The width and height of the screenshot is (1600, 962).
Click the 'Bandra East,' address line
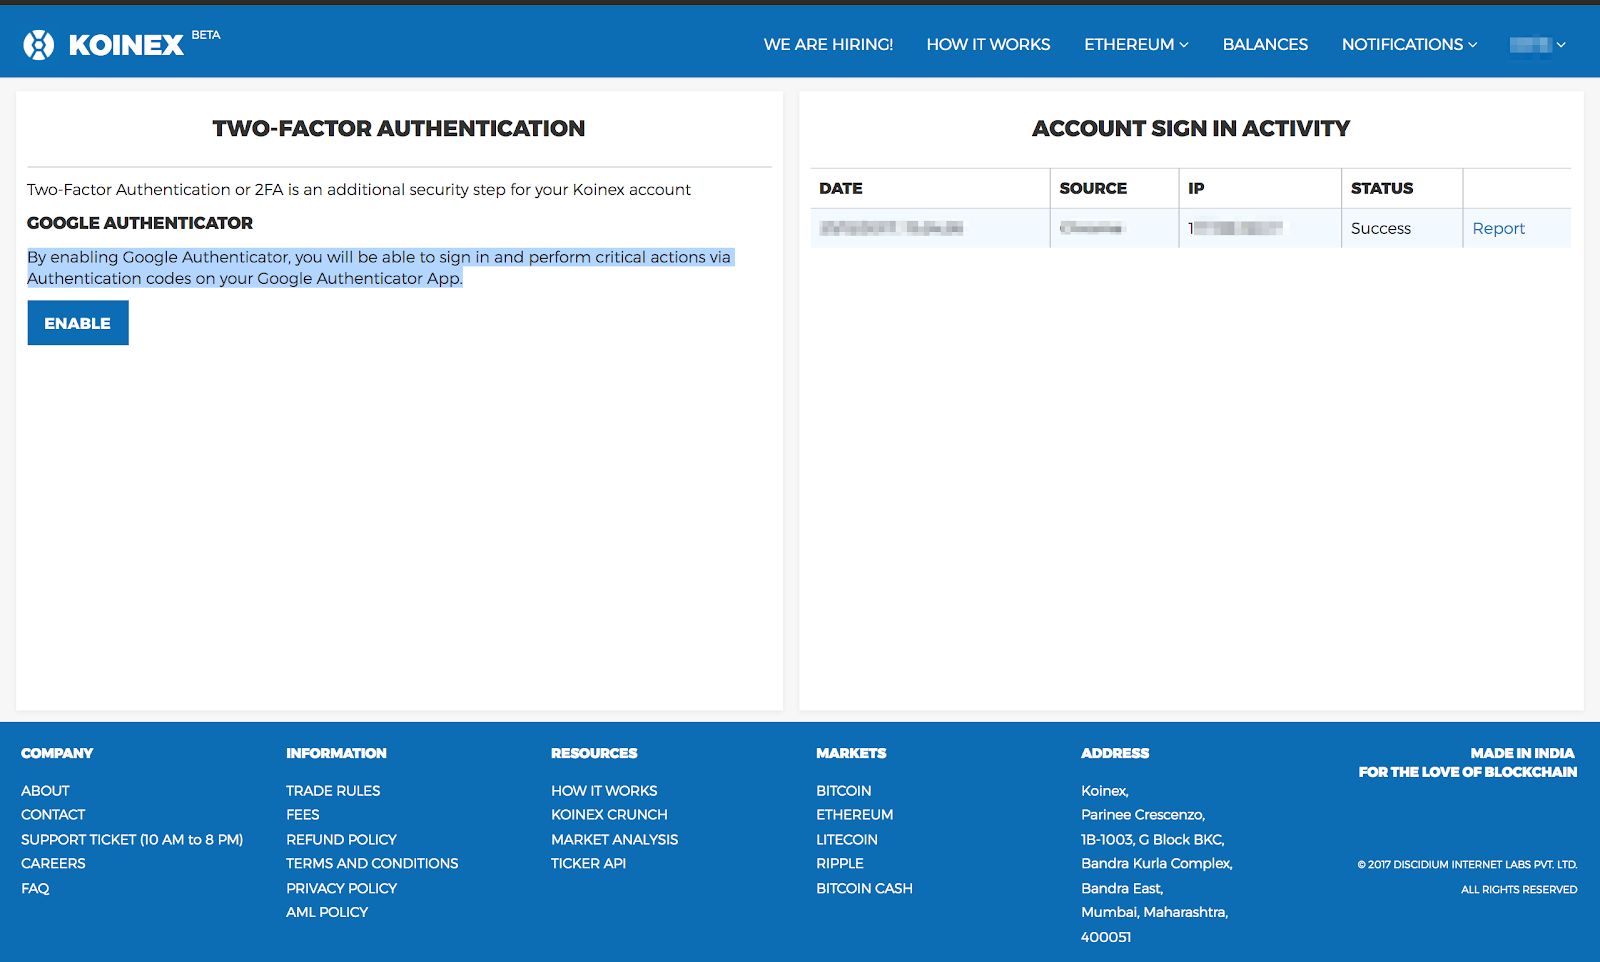pos(1122,889)
